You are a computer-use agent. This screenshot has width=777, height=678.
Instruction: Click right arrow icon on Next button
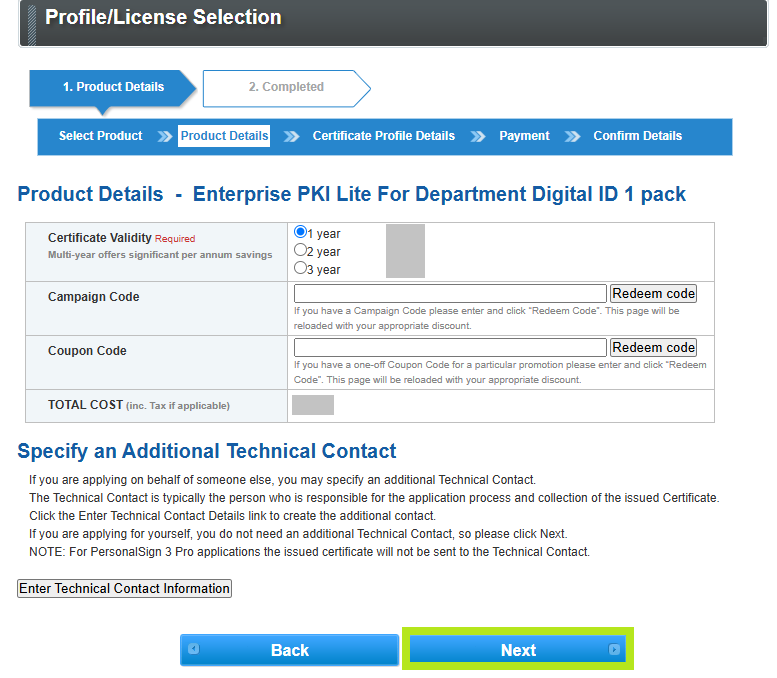coord(614,650)
